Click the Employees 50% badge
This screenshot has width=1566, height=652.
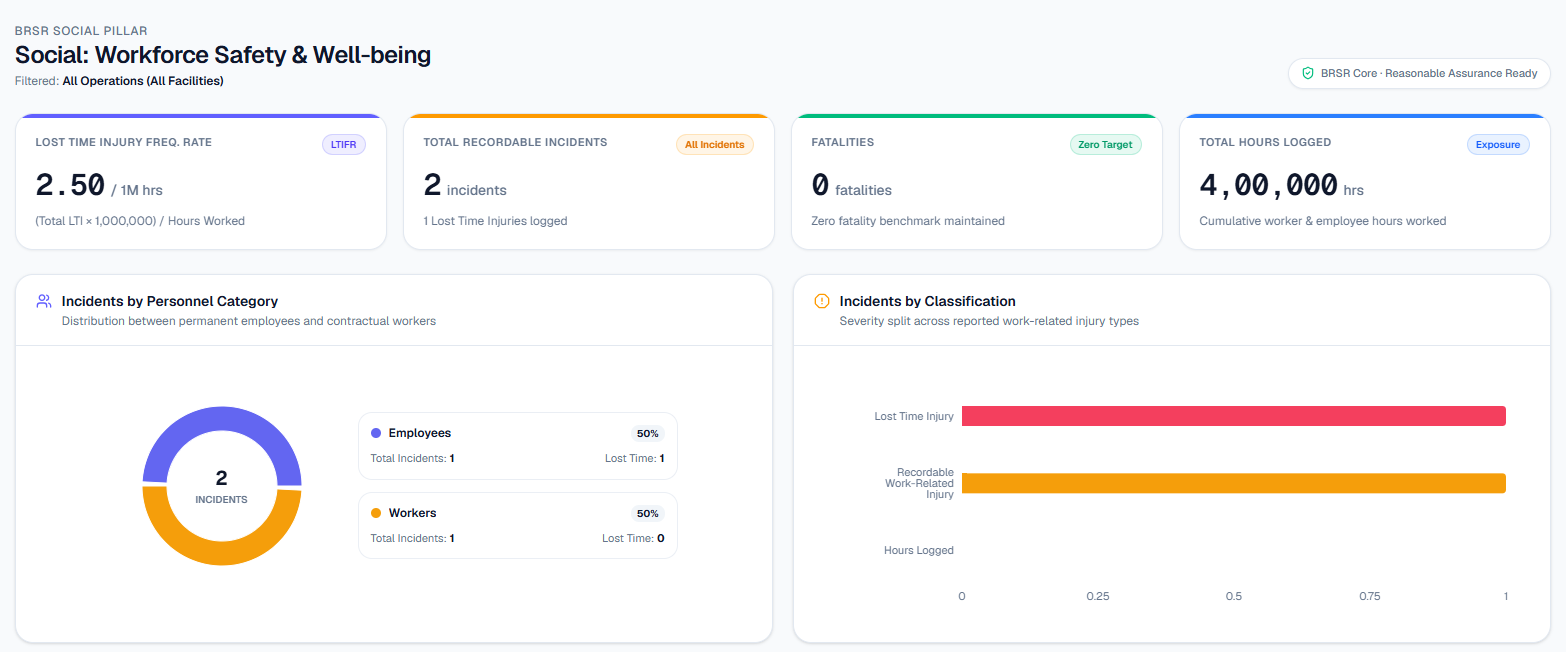pyautogui.click(x=647, y=434)
